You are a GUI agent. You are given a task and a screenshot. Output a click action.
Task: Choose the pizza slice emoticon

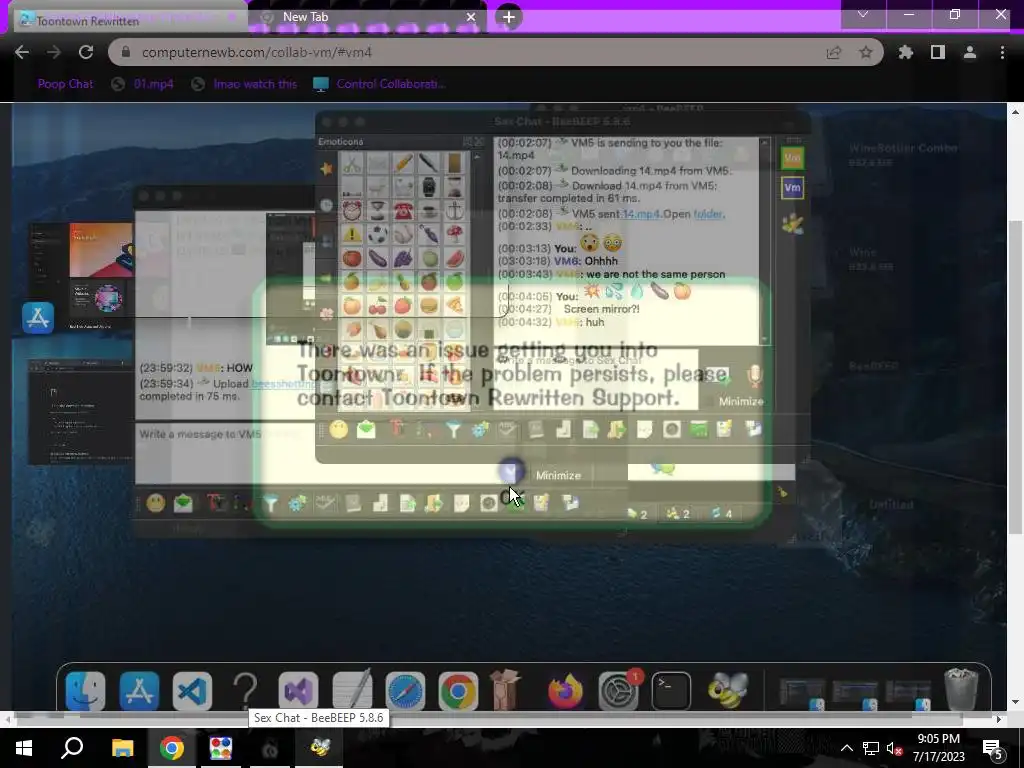(x=455, y=305)
